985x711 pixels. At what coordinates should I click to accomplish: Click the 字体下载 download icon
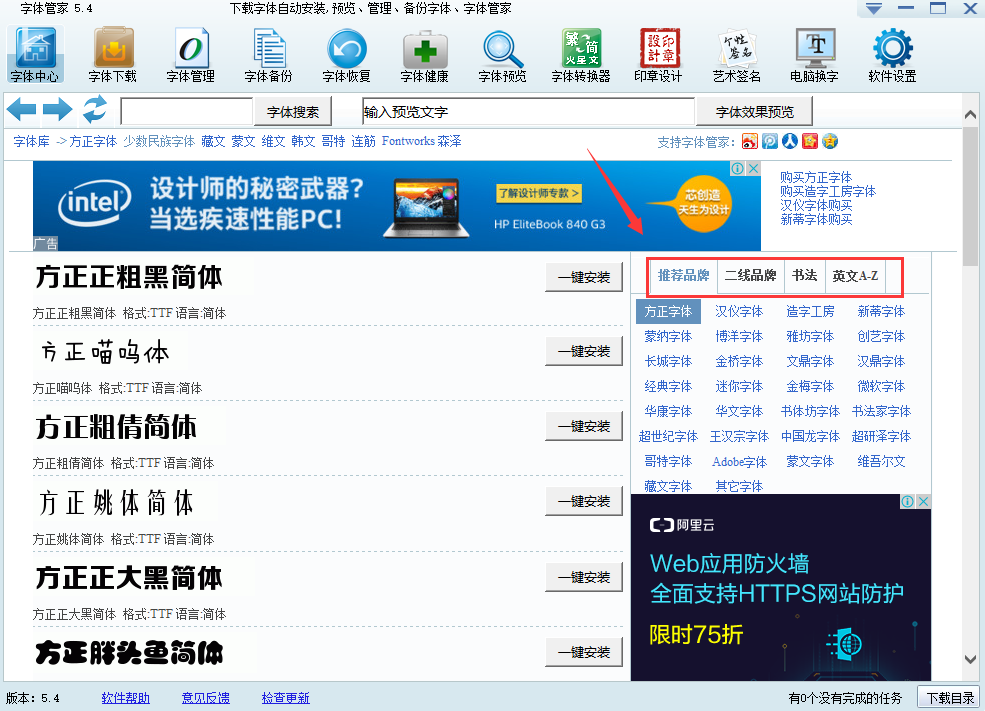(113, 50)
